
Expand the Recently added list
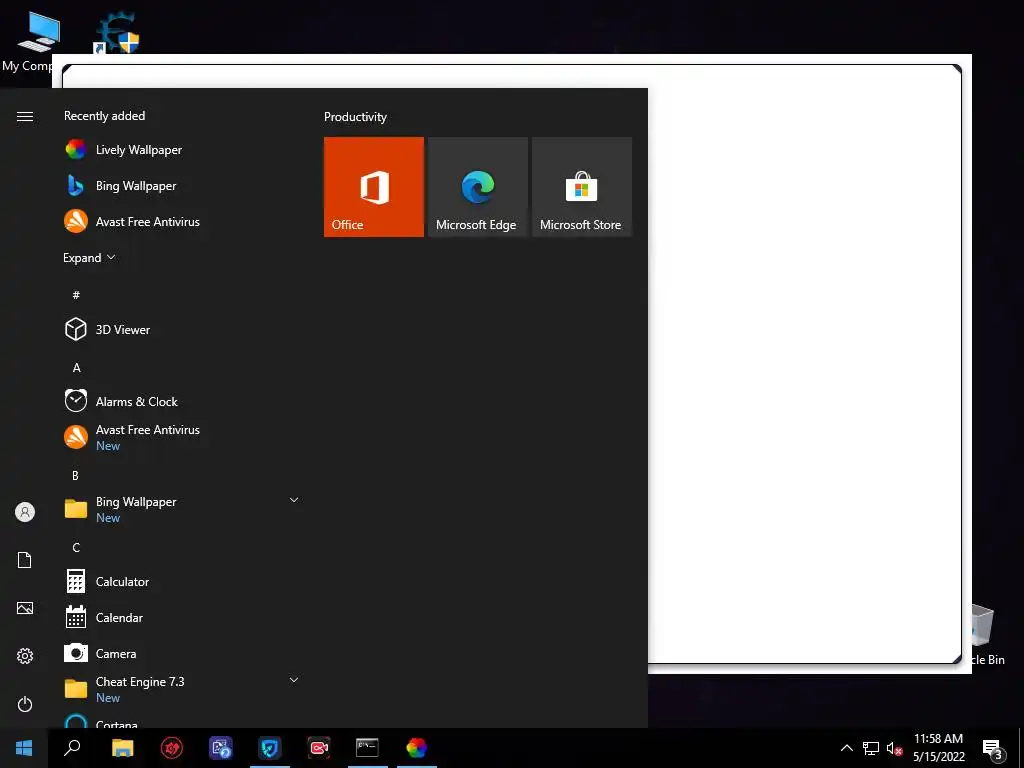[89, 258]
